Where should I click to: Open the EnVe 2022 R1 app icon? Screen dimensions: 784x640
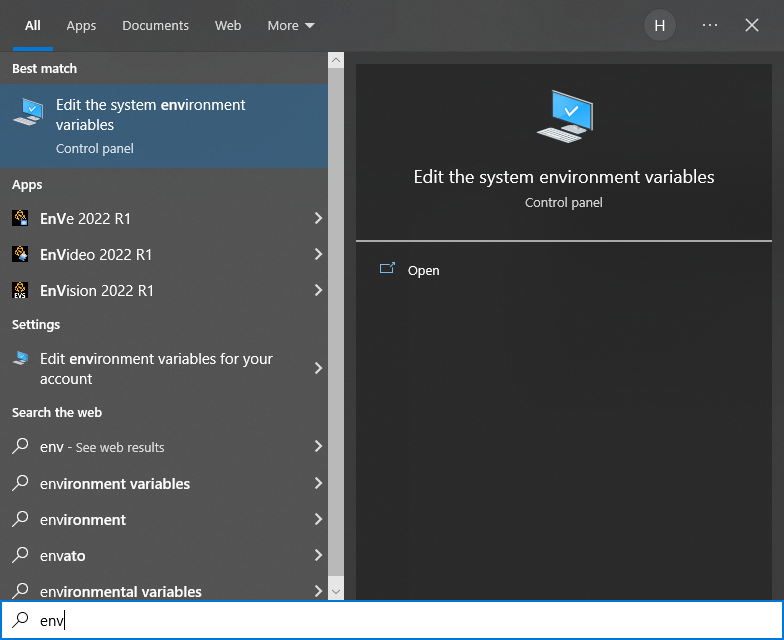pyautogui.click(x=20, y=218)
